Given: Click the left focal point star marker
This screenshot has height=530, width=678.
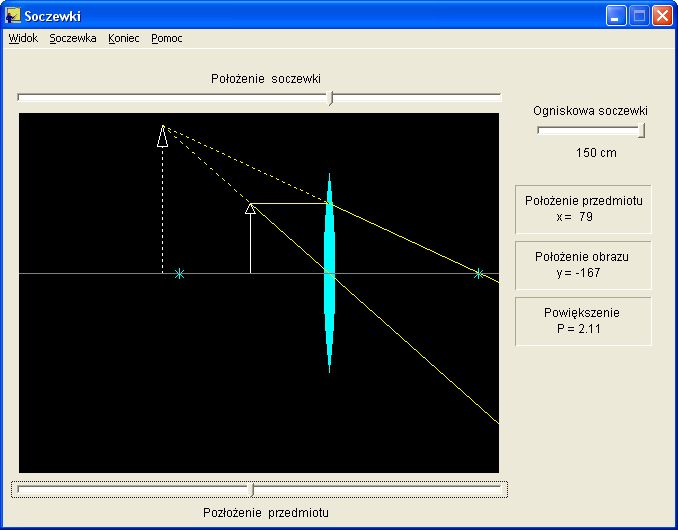Looking at the screenshot, I should [x=179, y=273].
